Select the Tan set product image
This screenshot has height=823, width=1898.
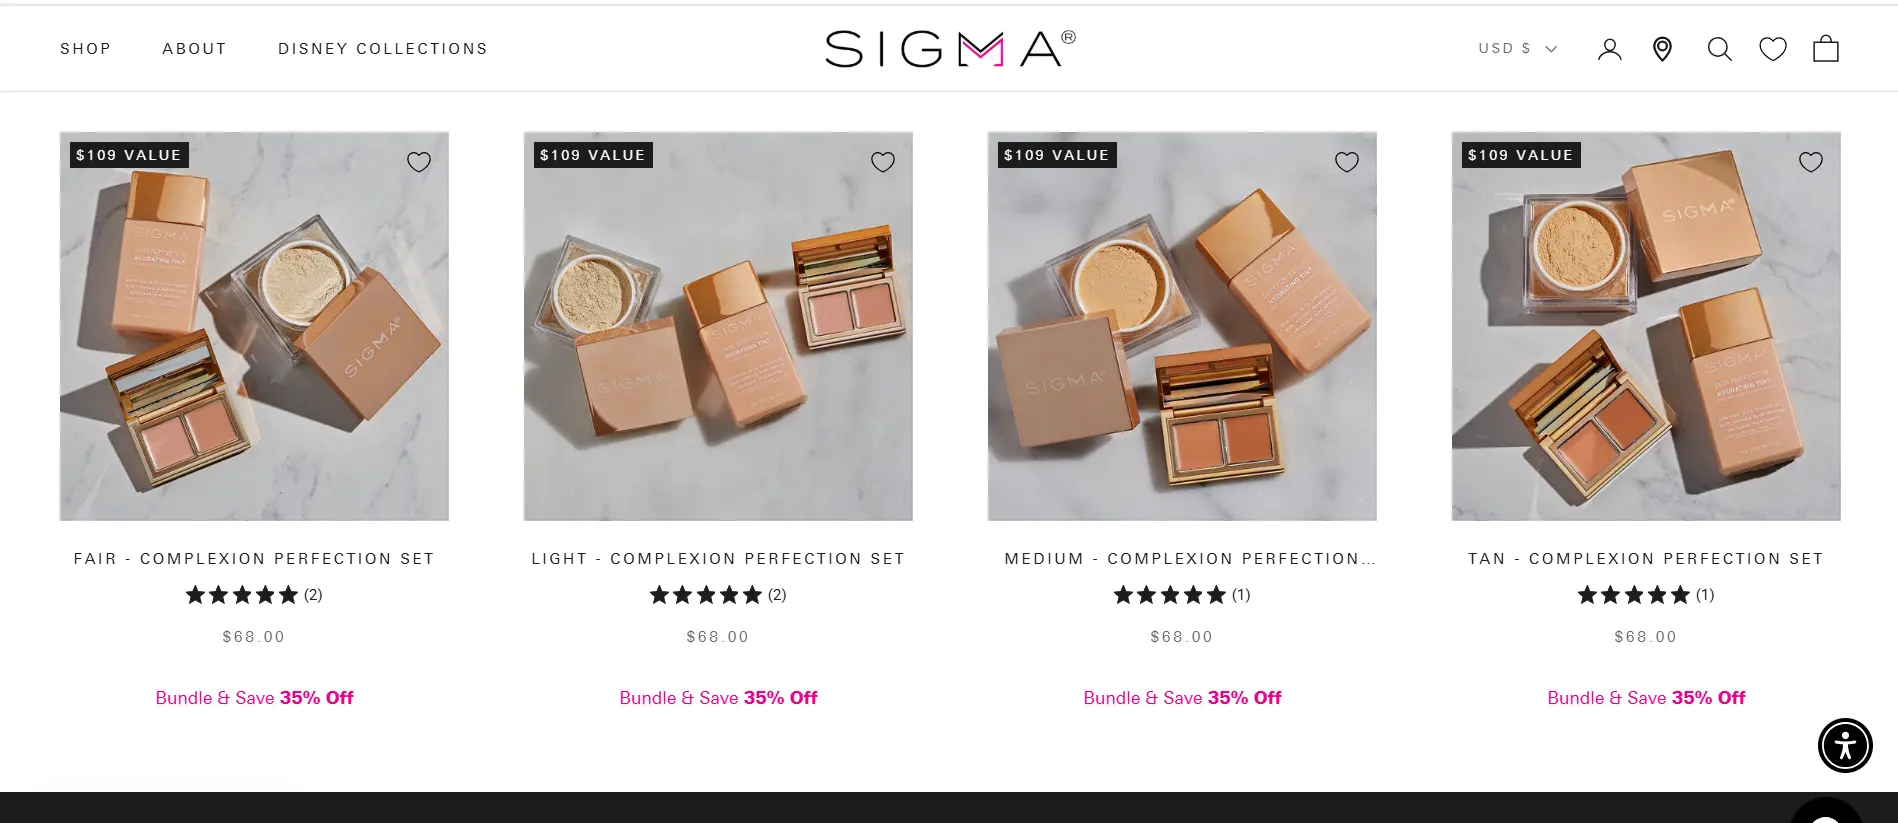[x=1646, y=326]
